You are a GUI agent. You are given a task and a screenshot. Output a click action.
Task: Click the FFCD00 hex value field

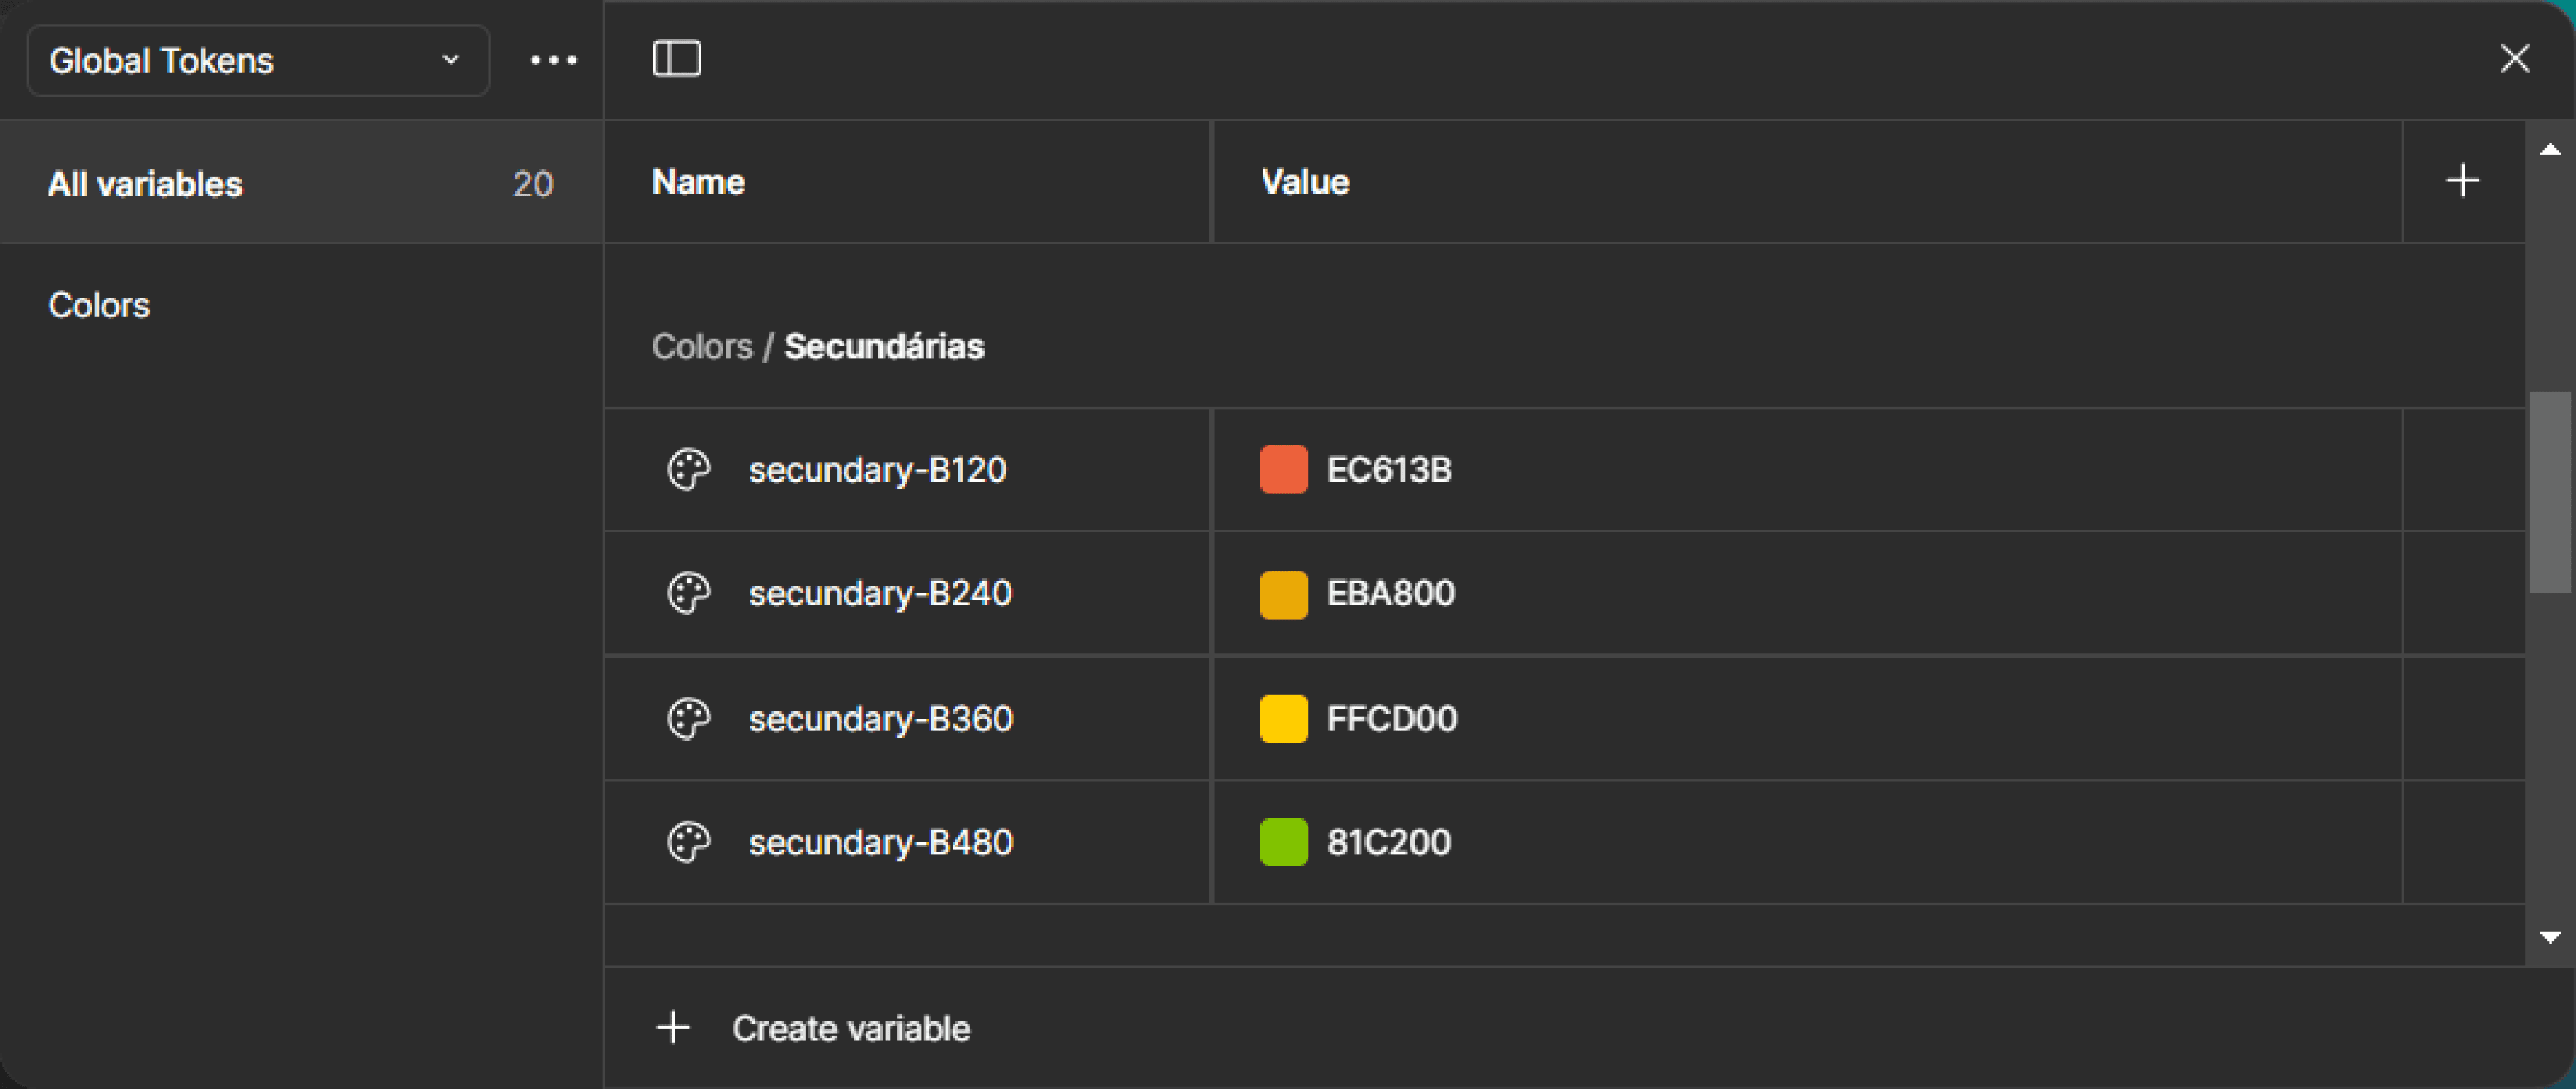(1391, 718)
